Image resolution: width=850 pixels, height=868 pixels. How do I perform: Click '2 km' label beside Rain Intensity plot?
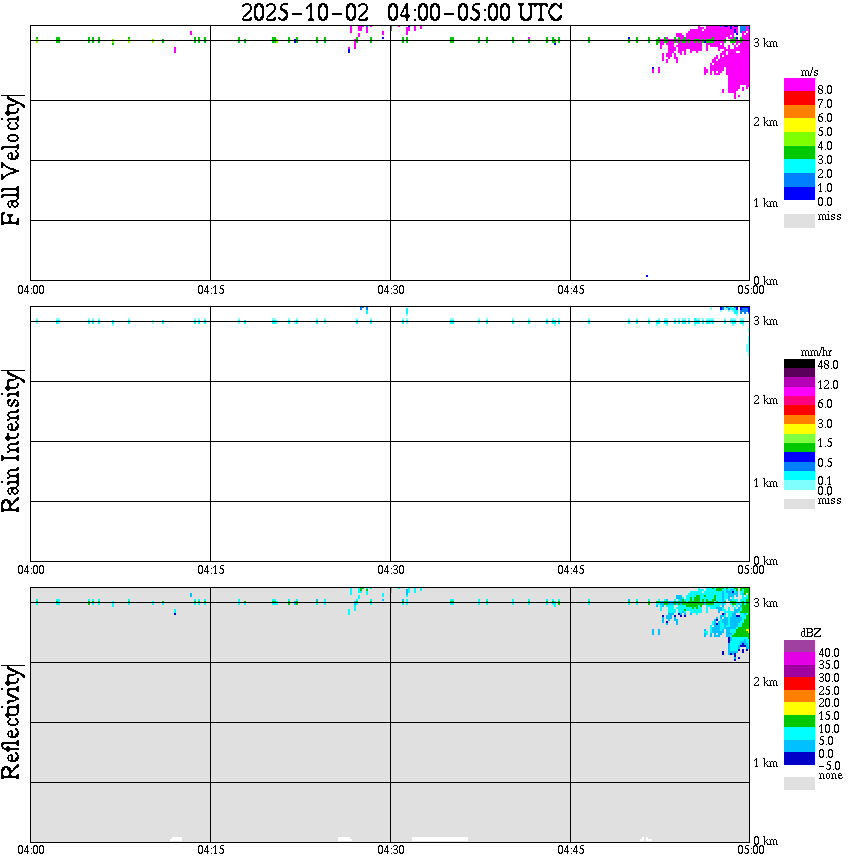pos(766,400)
